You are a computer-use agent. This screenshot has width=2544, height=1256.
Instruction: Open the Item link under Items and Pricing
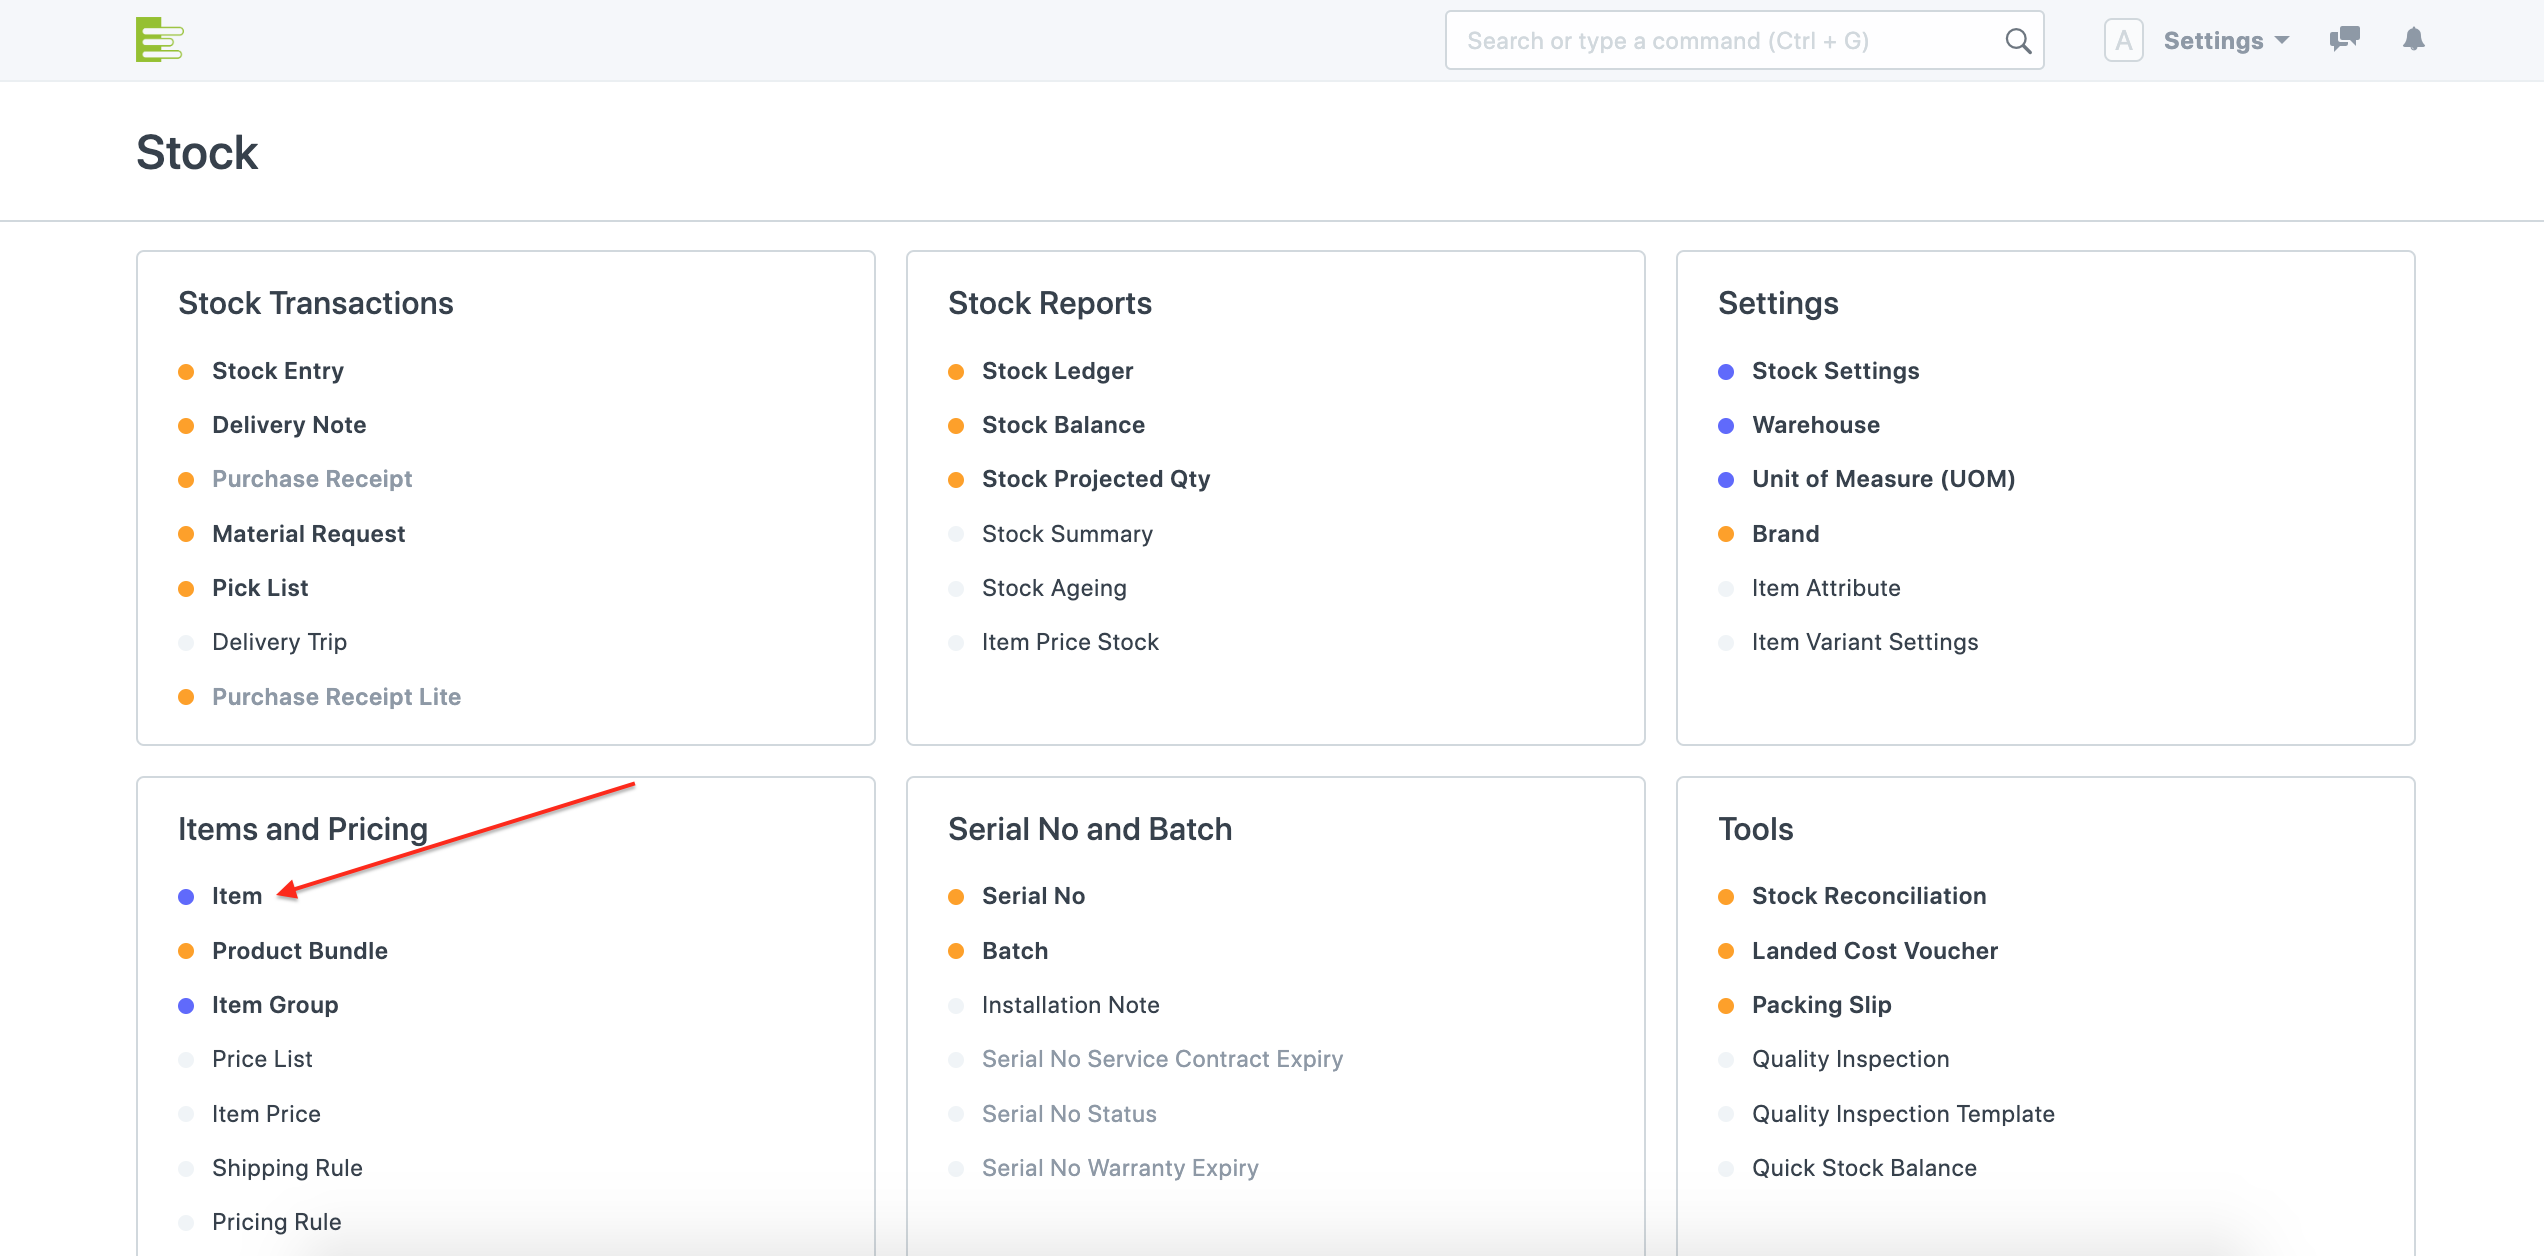237,896
